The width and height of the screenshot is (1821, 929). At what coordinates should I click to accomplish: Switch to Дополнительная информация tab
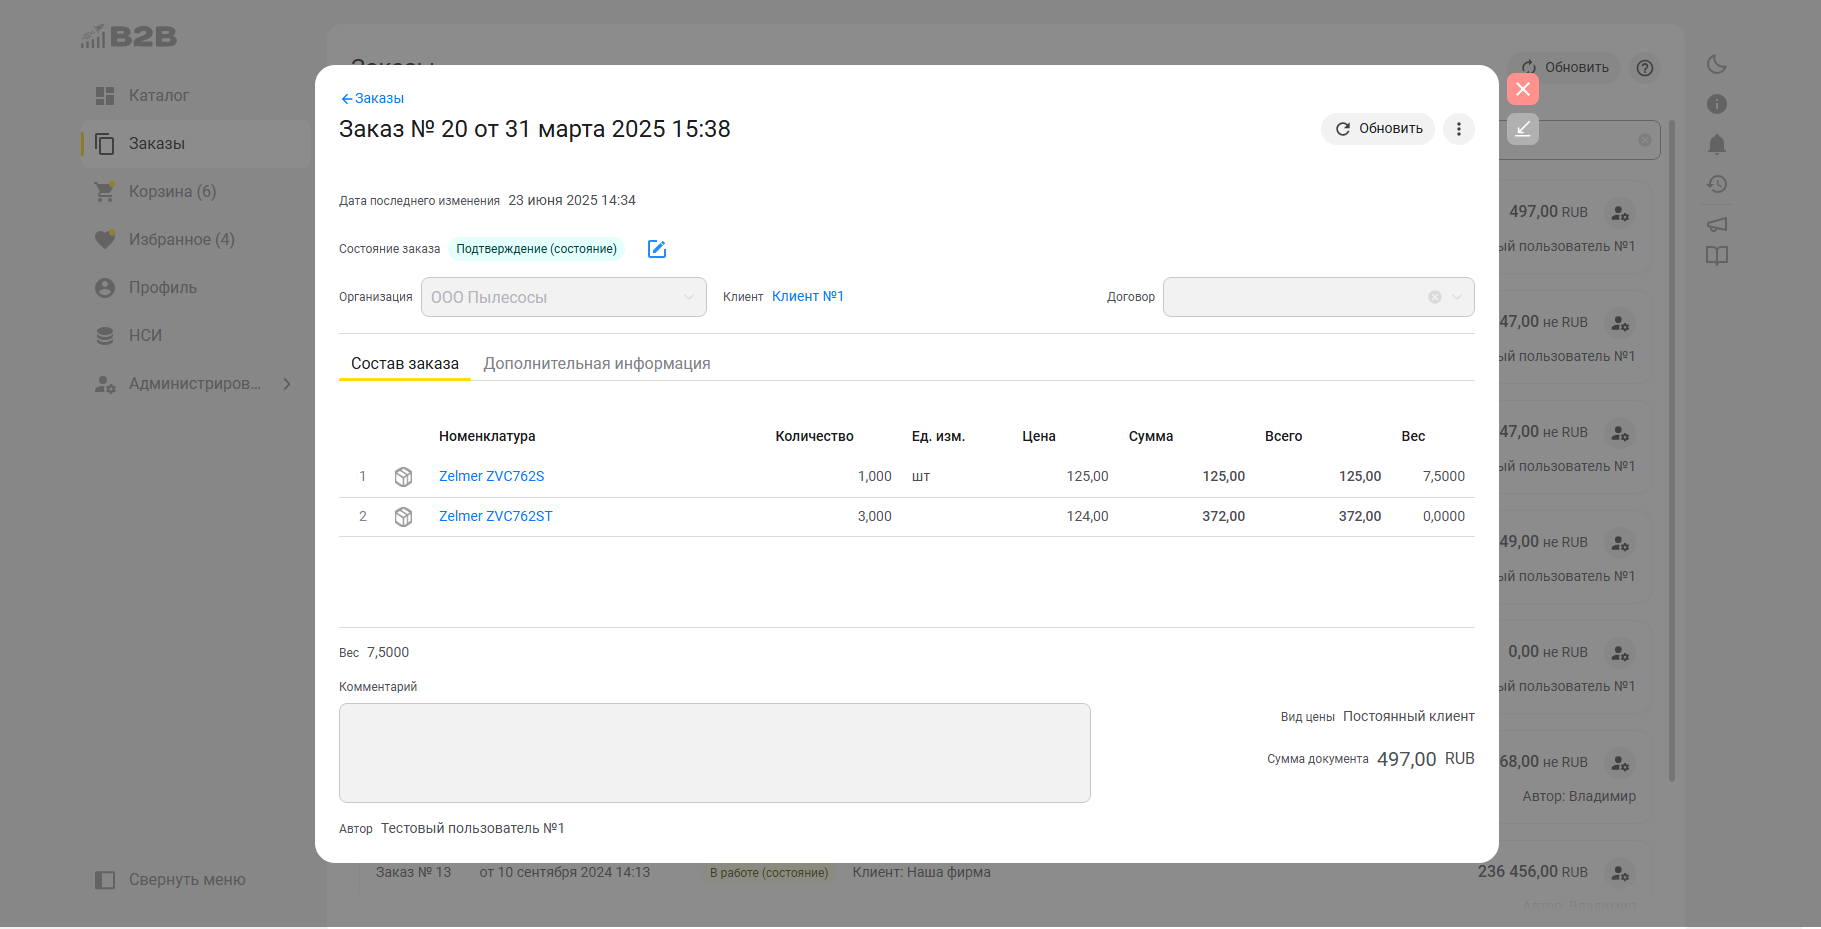coord(597,364)
